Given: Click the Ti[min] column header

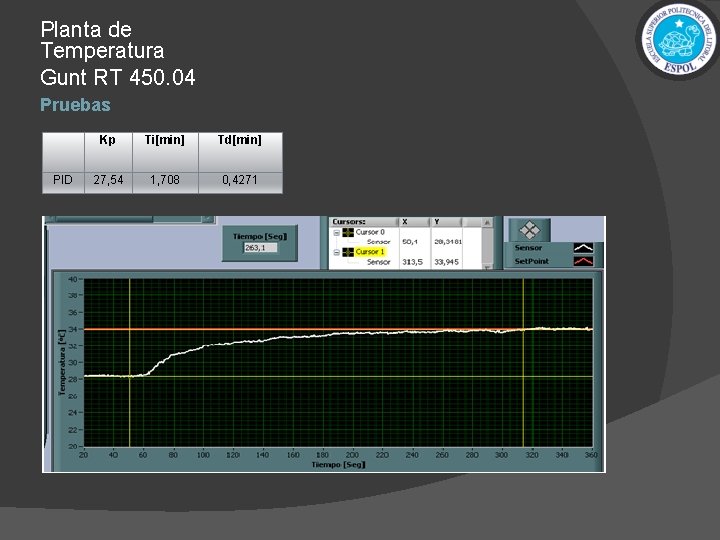Looking at the screenshot, I should pyautogui.click(x=165, y=152).
